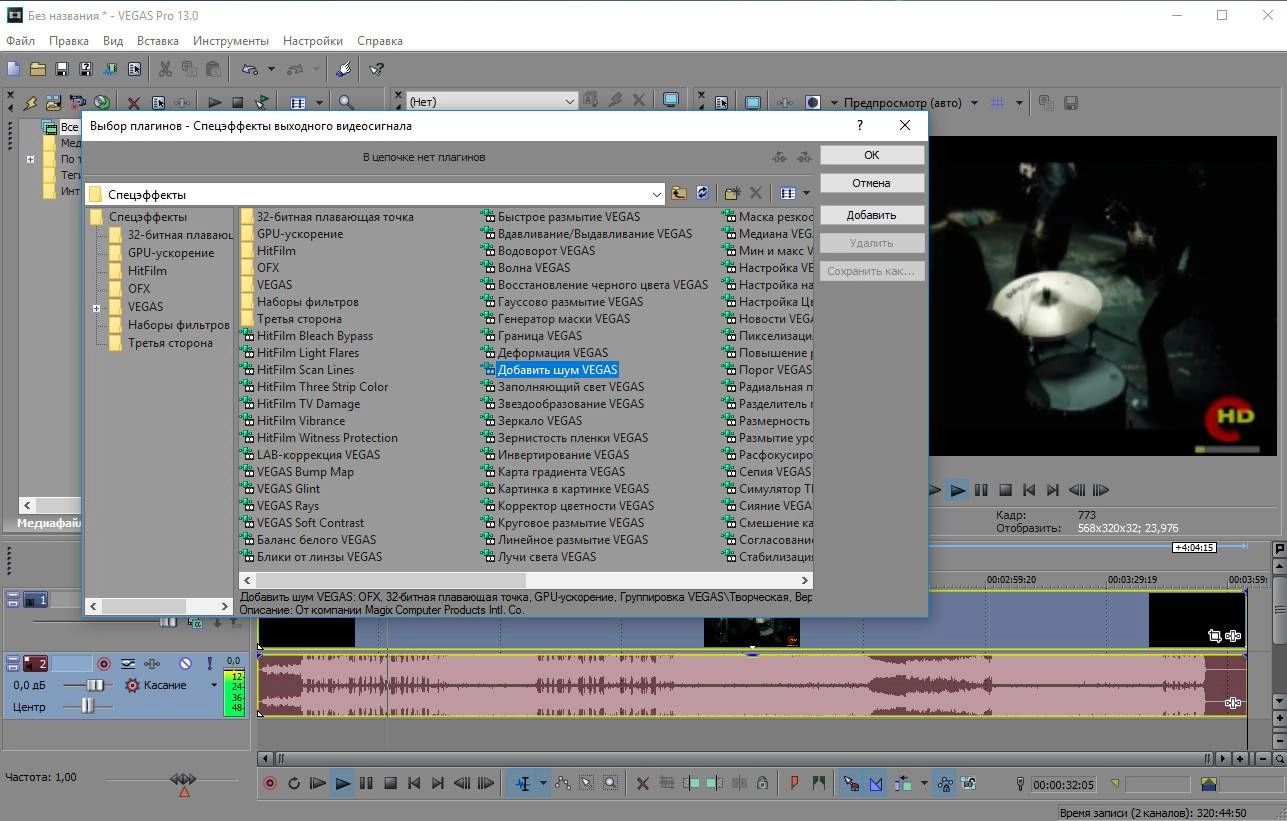The image size is (1287, 821).
Task: Expand the VEGAS node in the folder tree
Action: (97, 308)
